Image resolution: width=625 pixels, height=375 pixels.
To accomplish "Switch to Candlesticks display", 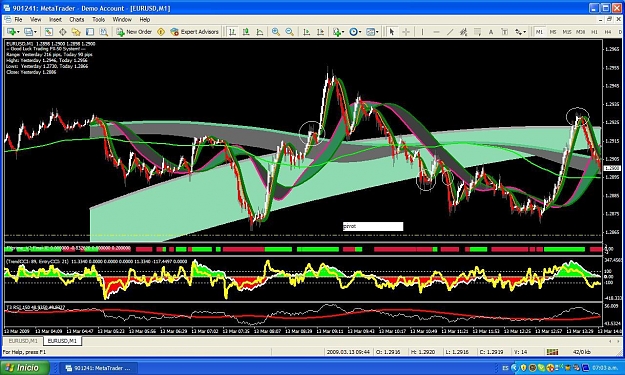I will pyautogui.click(x=246, y=32).
